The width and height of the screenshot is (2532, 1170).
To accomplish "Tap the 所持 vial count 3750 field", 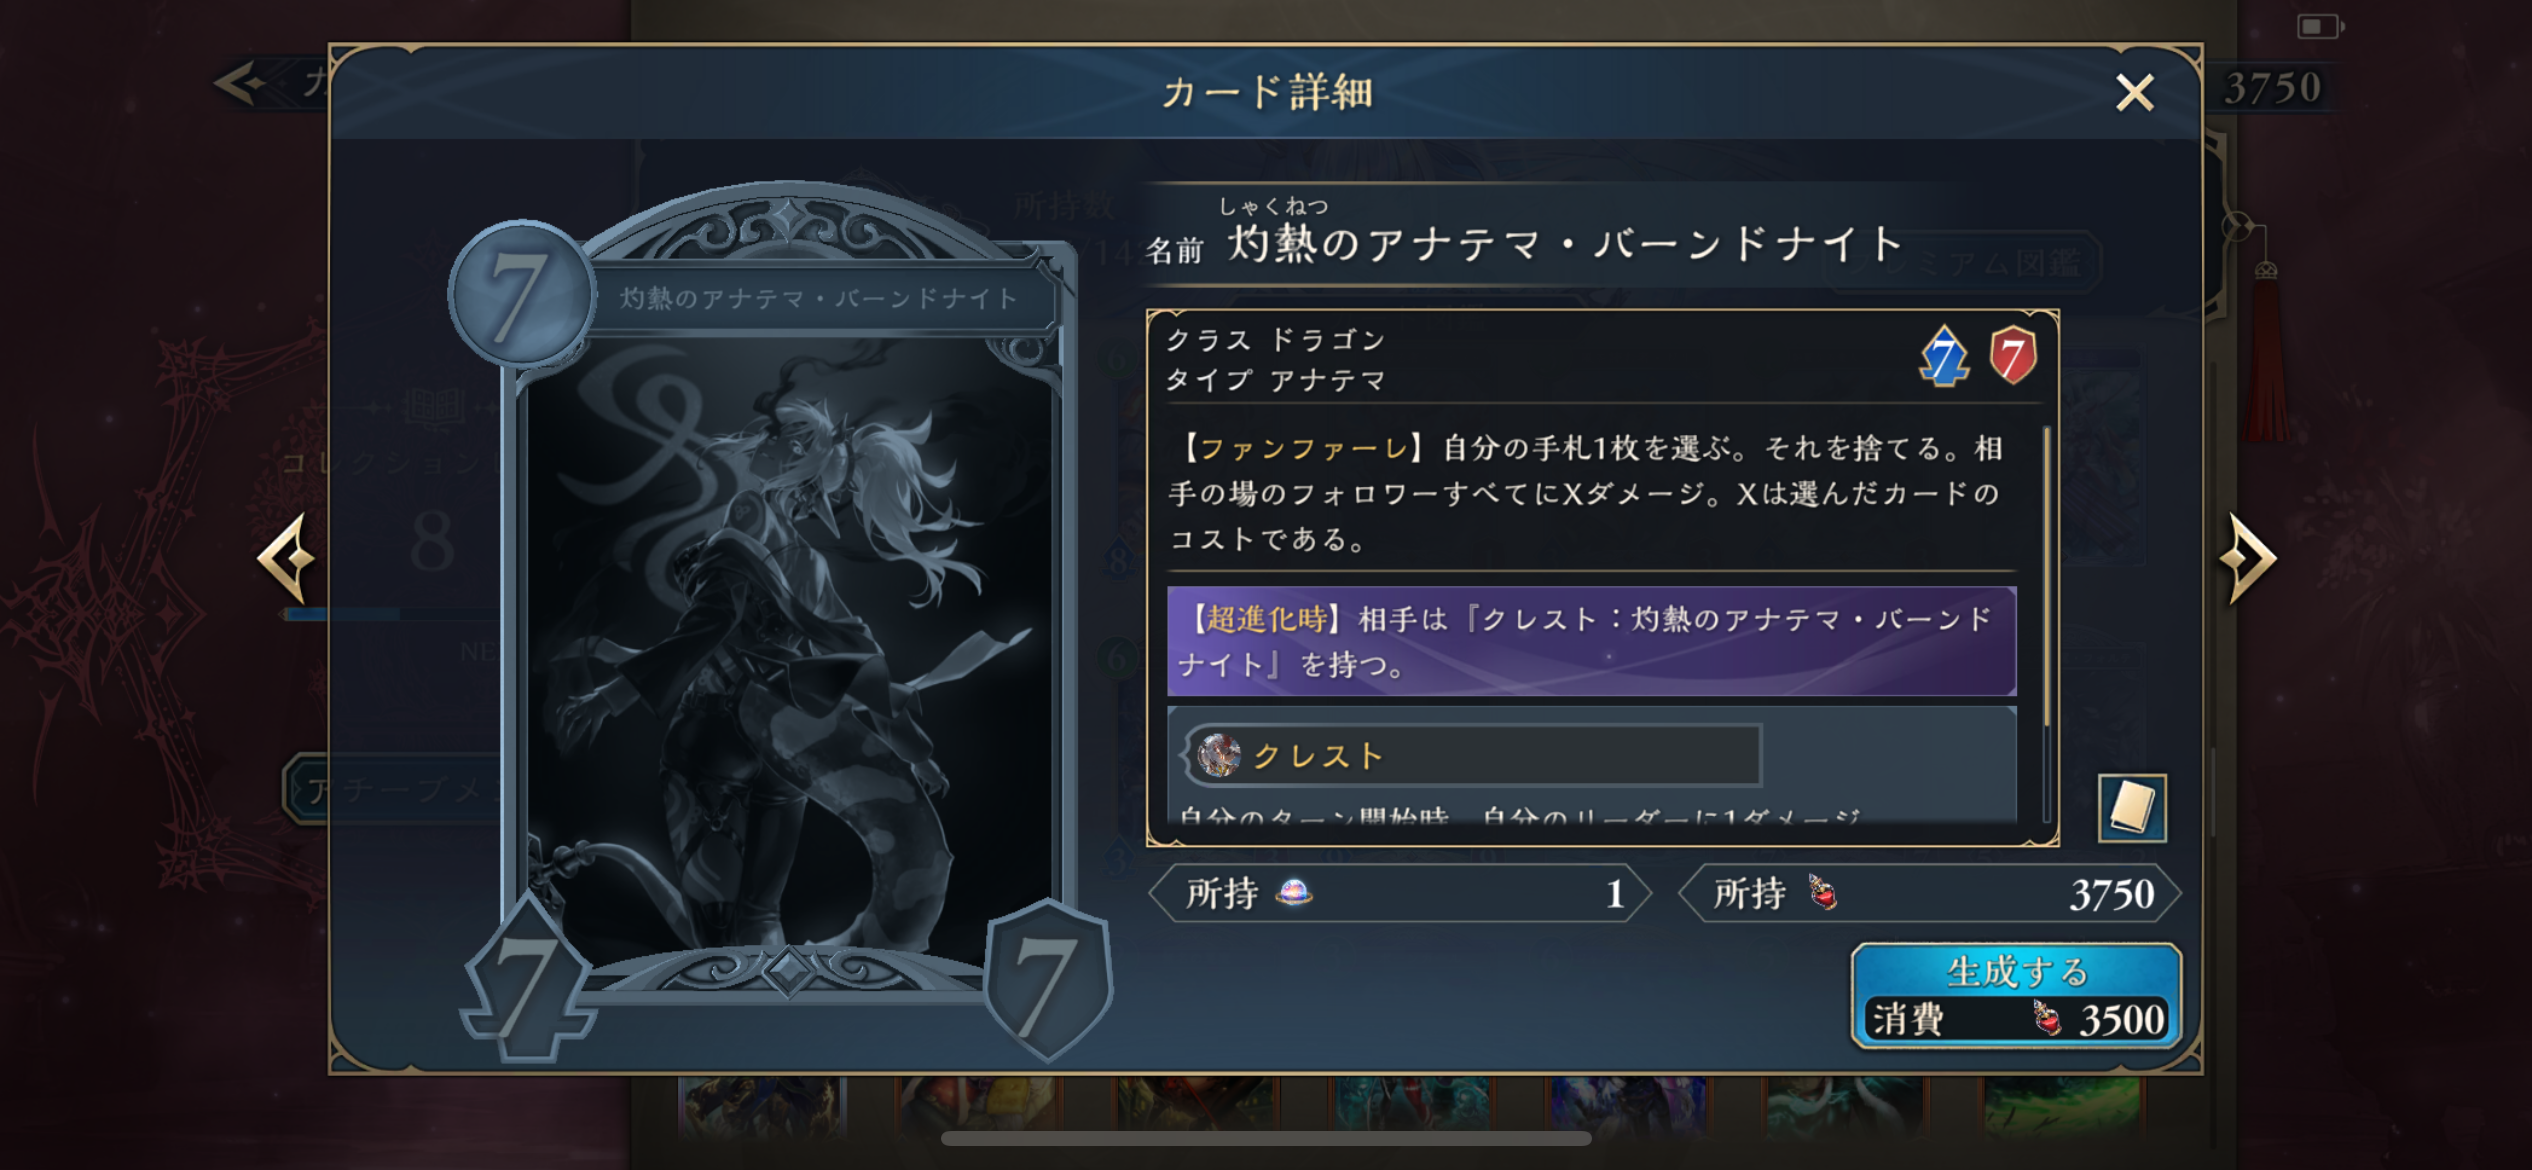I will [x=1928, y=893].
